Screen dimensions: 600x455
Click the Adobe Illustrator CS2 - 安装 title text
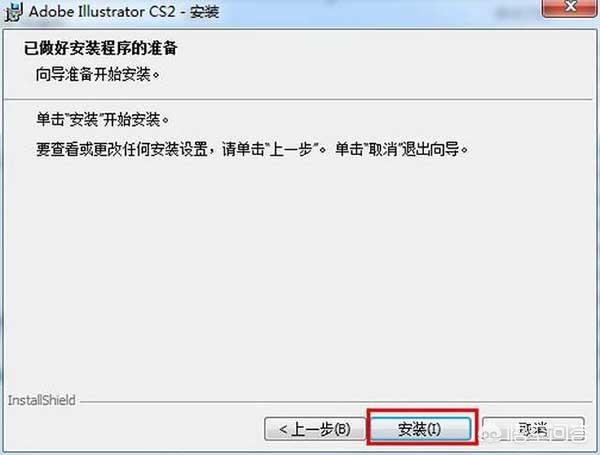124,11
